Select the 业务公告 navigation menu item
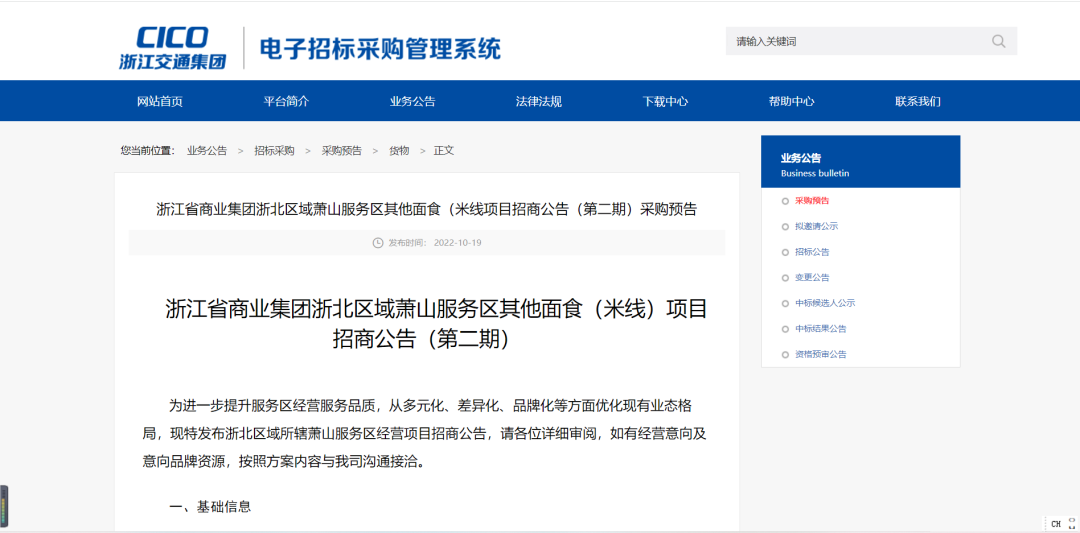The height and width of the screenshot is (533, 1080). coord(413,101)
